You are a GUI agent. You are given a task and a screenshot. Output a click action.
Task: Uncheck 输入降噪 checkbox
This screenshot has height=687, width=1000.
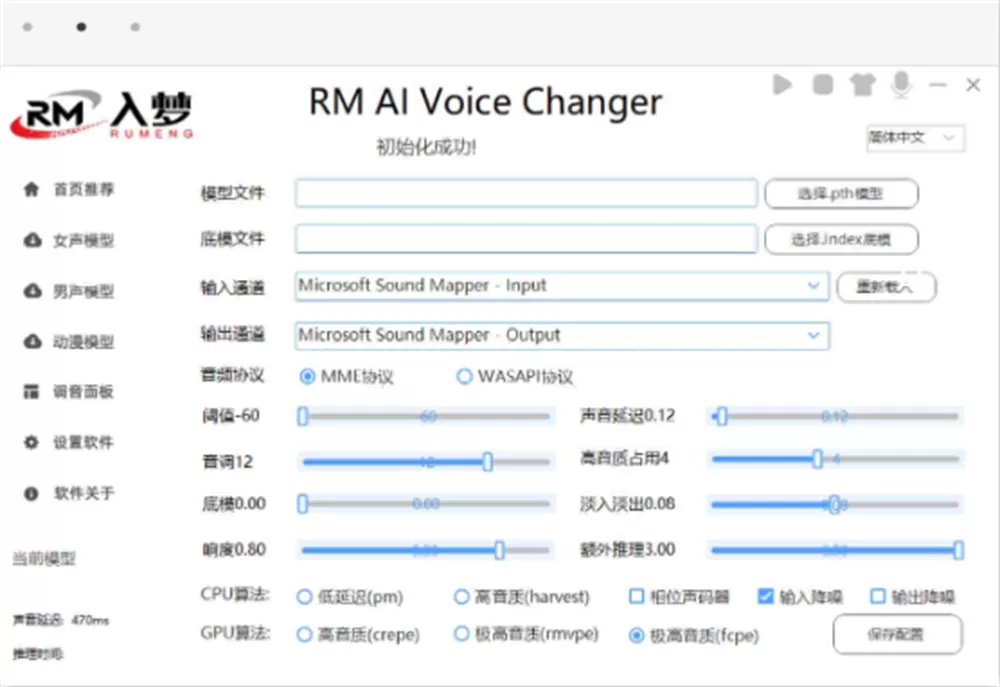click(x=765, y=596)
